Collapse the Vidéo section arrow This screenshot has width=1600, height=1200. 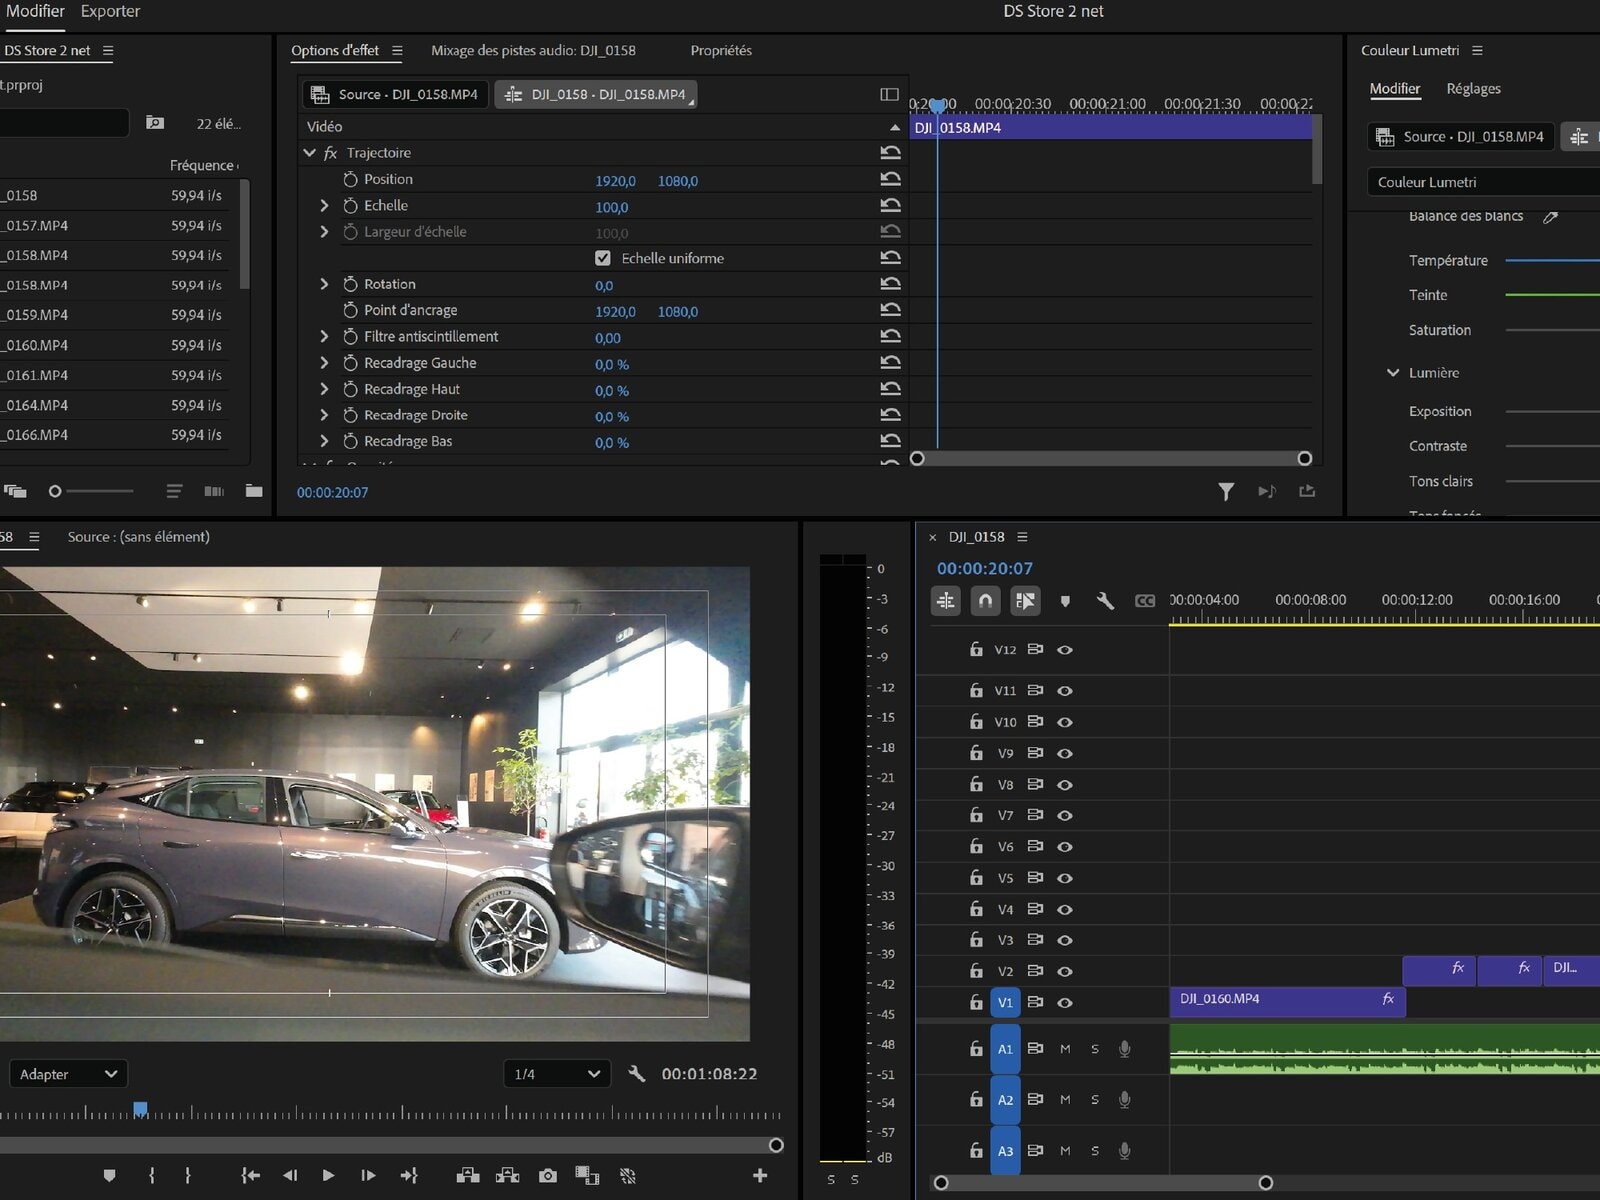click(x=895, y=127)
